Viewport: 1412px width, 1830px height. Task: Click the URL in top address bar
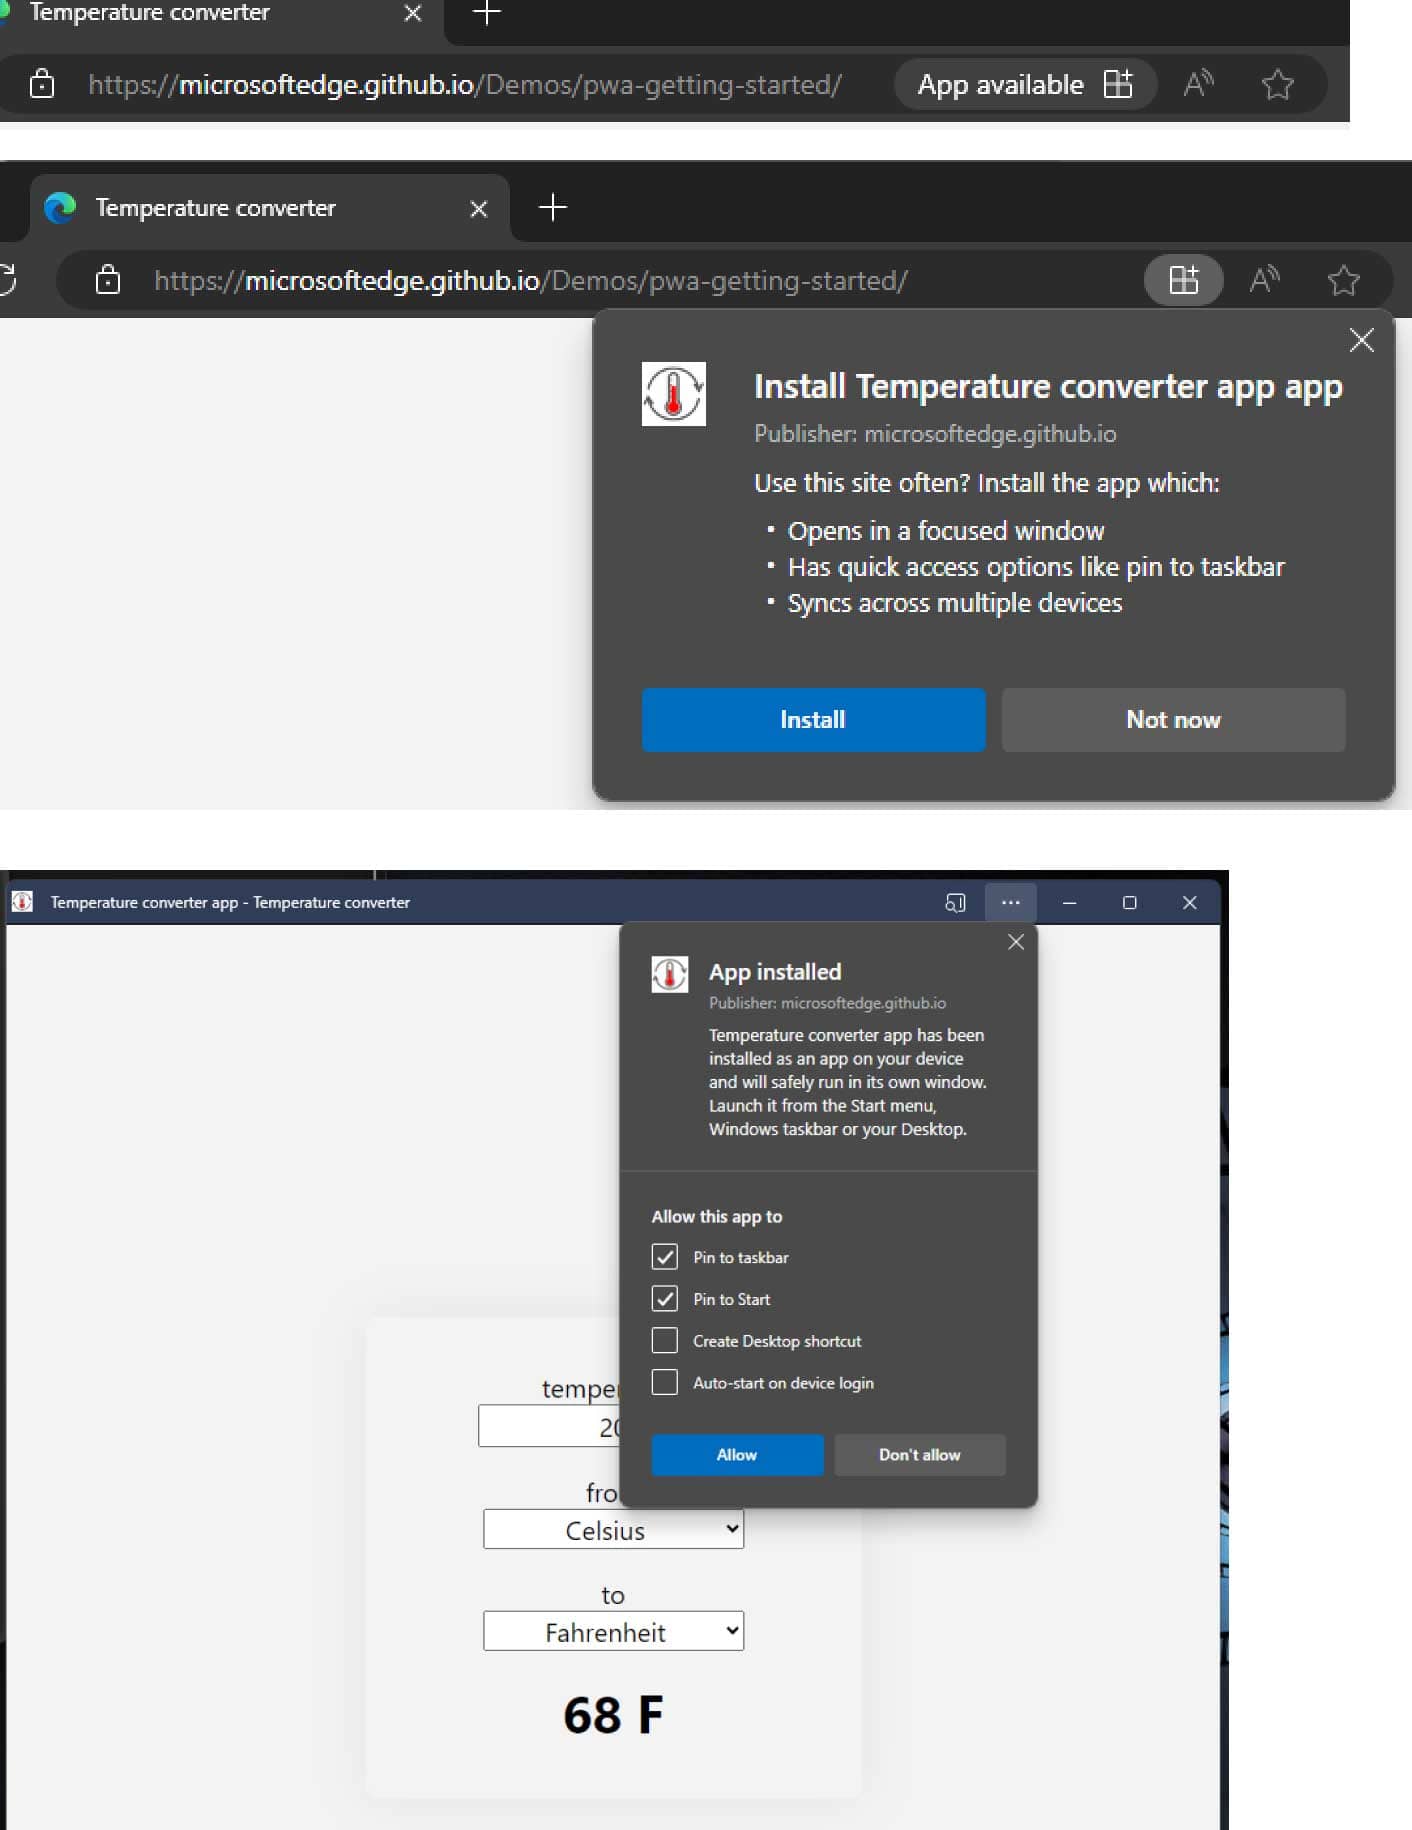tap(465, 85)
